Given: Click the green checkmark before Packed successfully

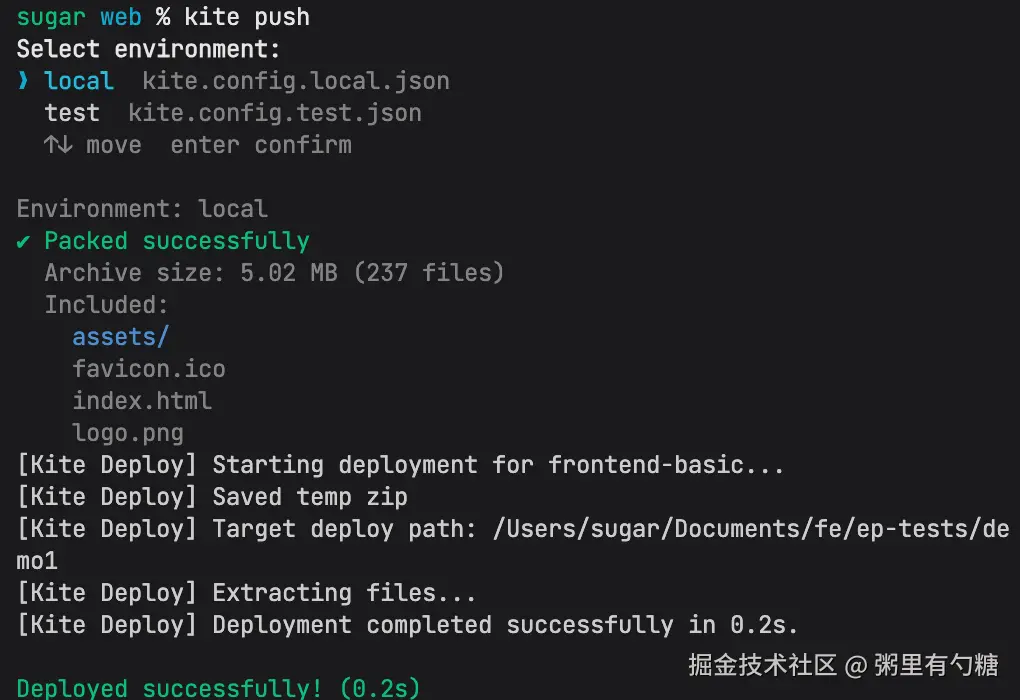Looking at the screenshot, I should pos(23,242).
